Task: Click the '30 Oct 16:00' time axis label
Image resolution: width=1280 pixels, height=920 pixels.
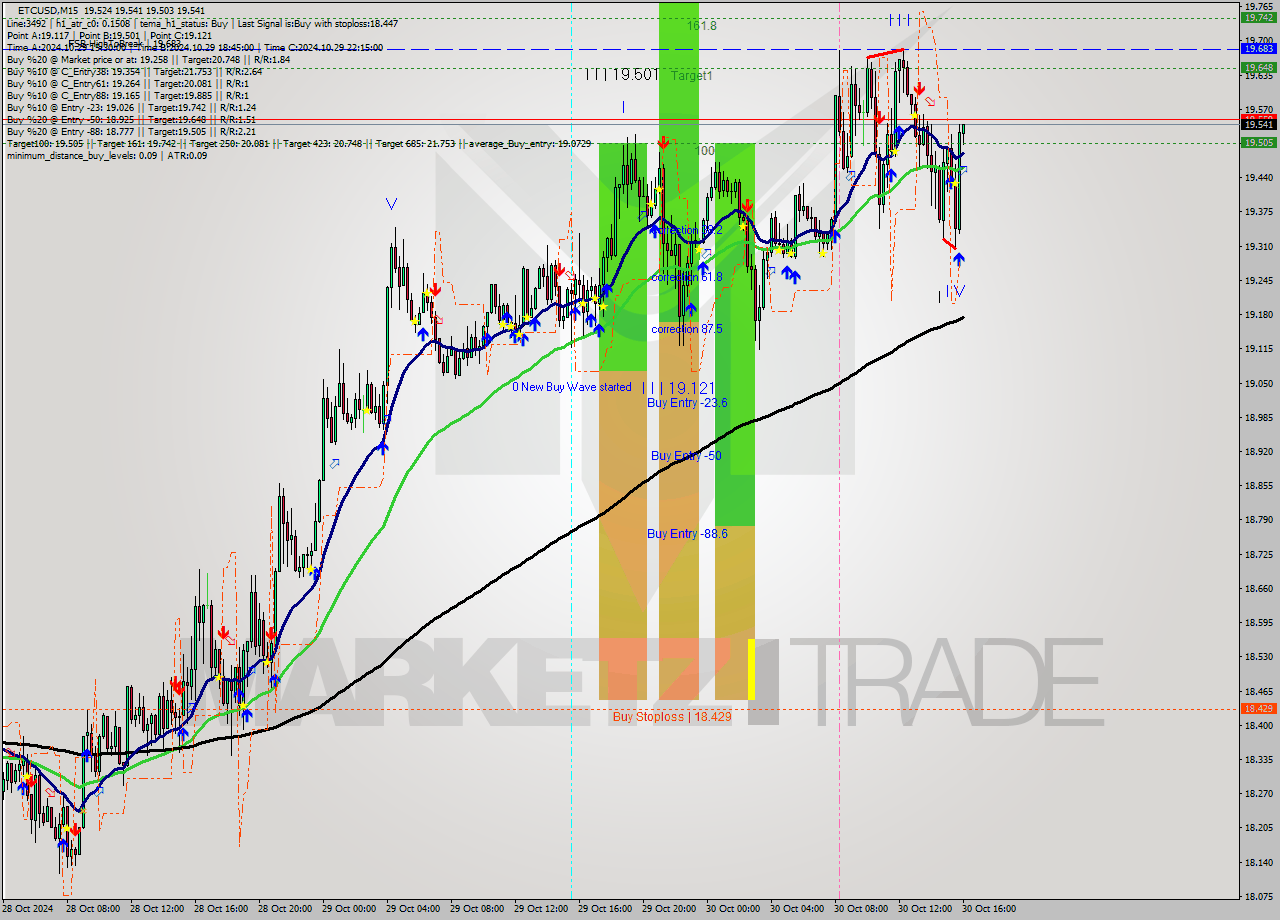Action: point(991,909)
